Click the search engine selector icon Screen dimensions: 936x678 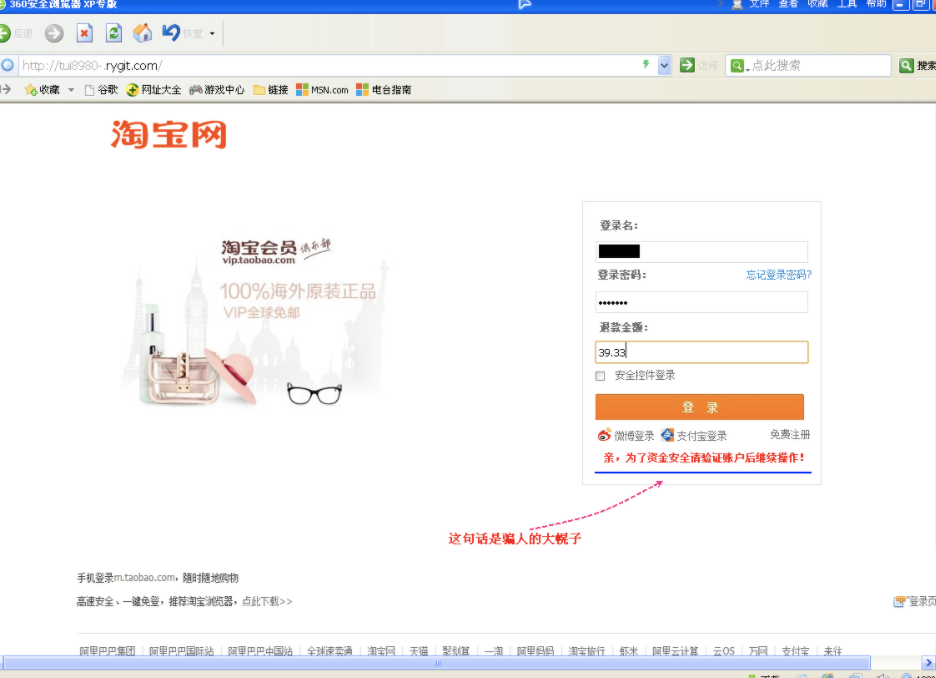[x=739, y=66]
